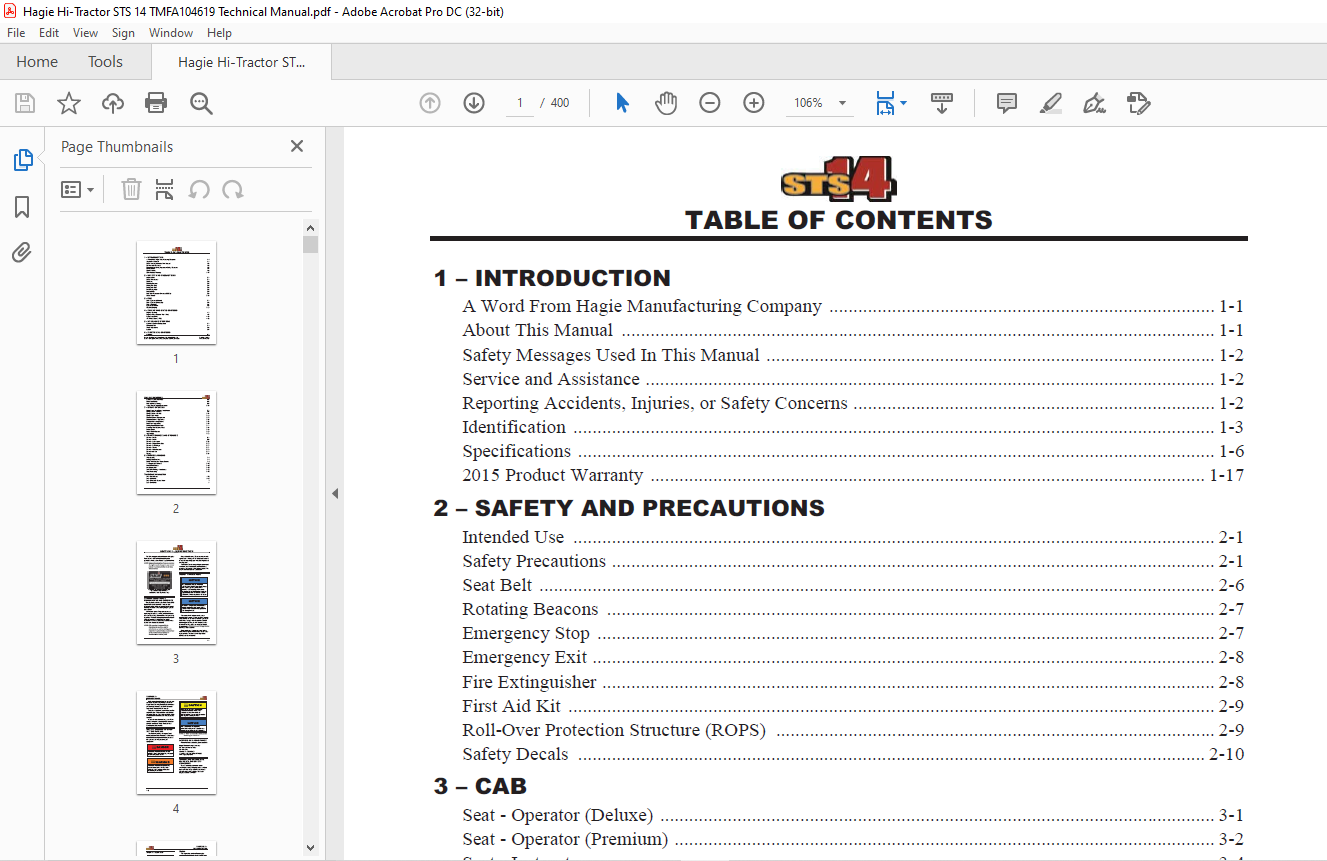Open the Help menu
Screen dimensions: 1327x861
pyautogui.click(x=219, y=33)
